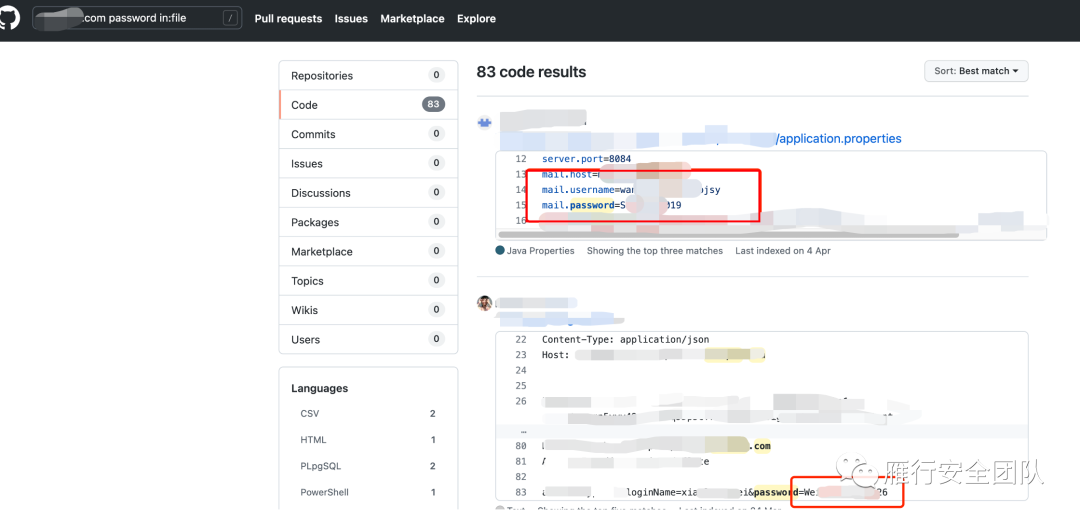Click the 83 count badge beside Code

coord(433,105)
